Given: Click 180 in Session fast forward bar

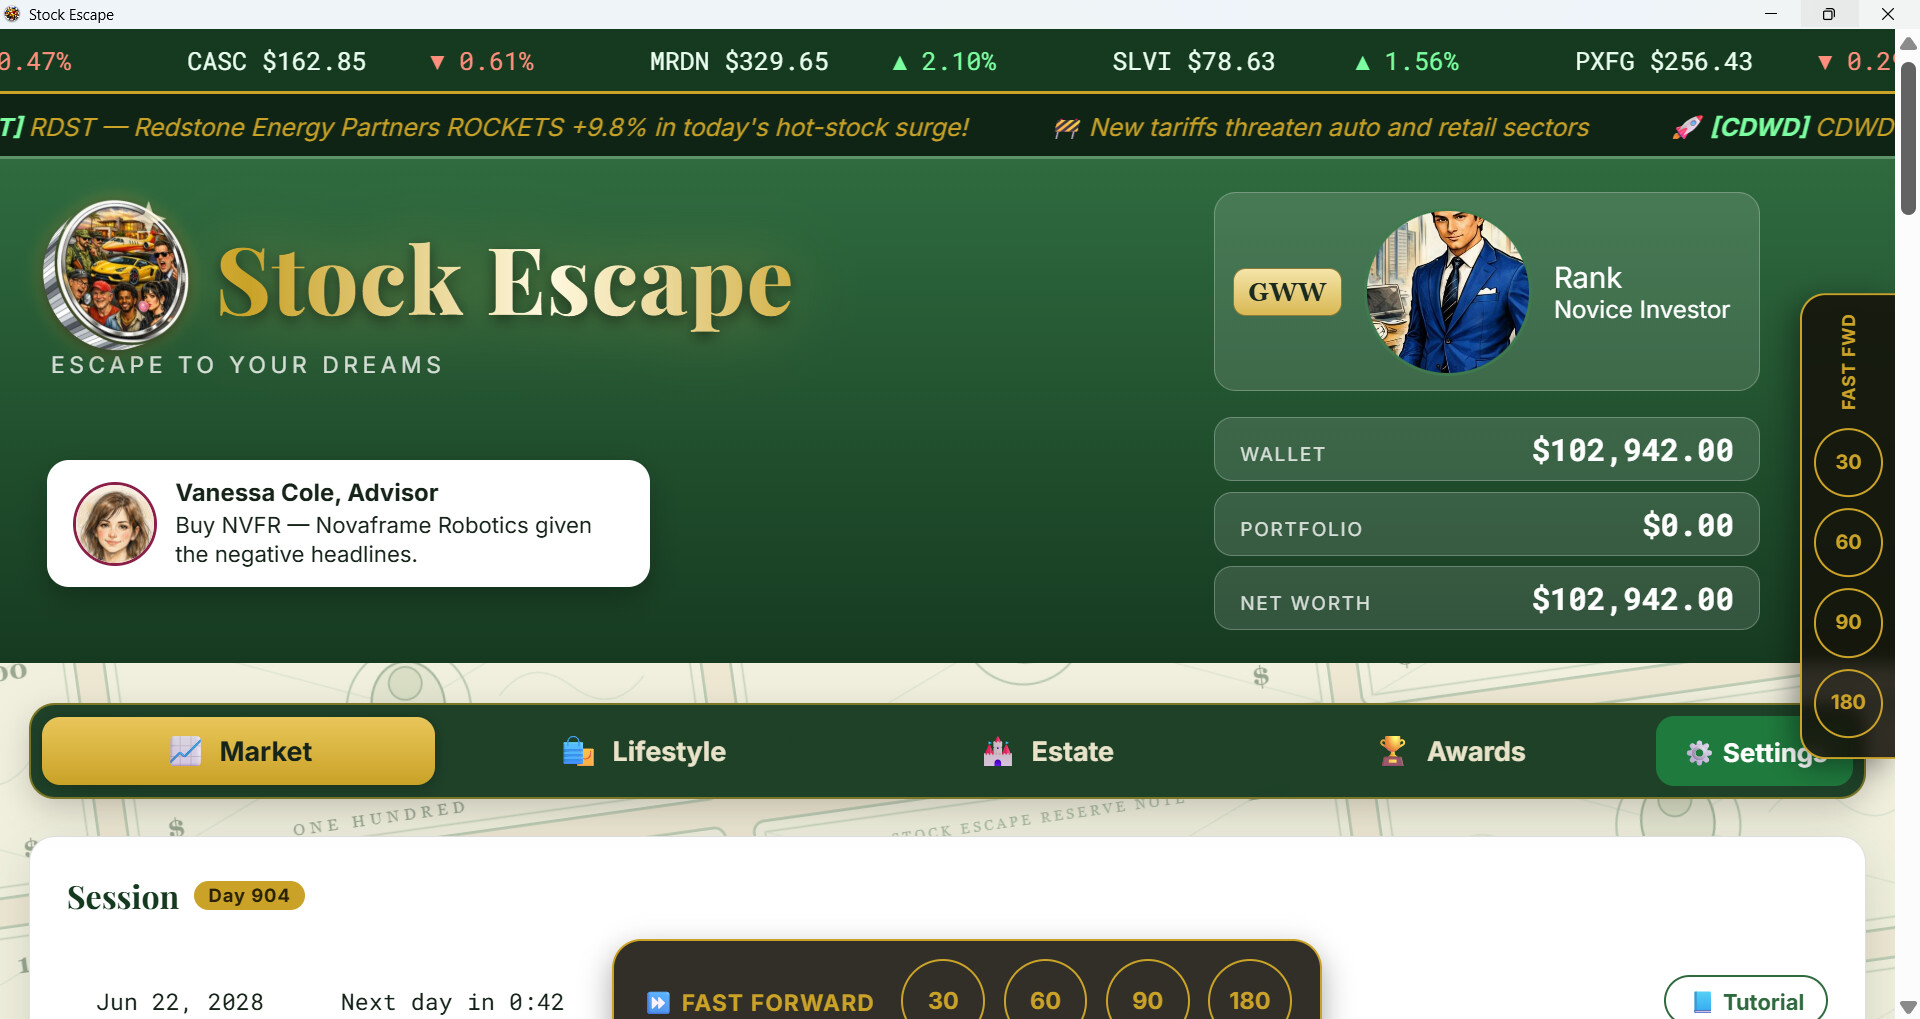Looking at the screenshot, I should click(1249, 1000).
